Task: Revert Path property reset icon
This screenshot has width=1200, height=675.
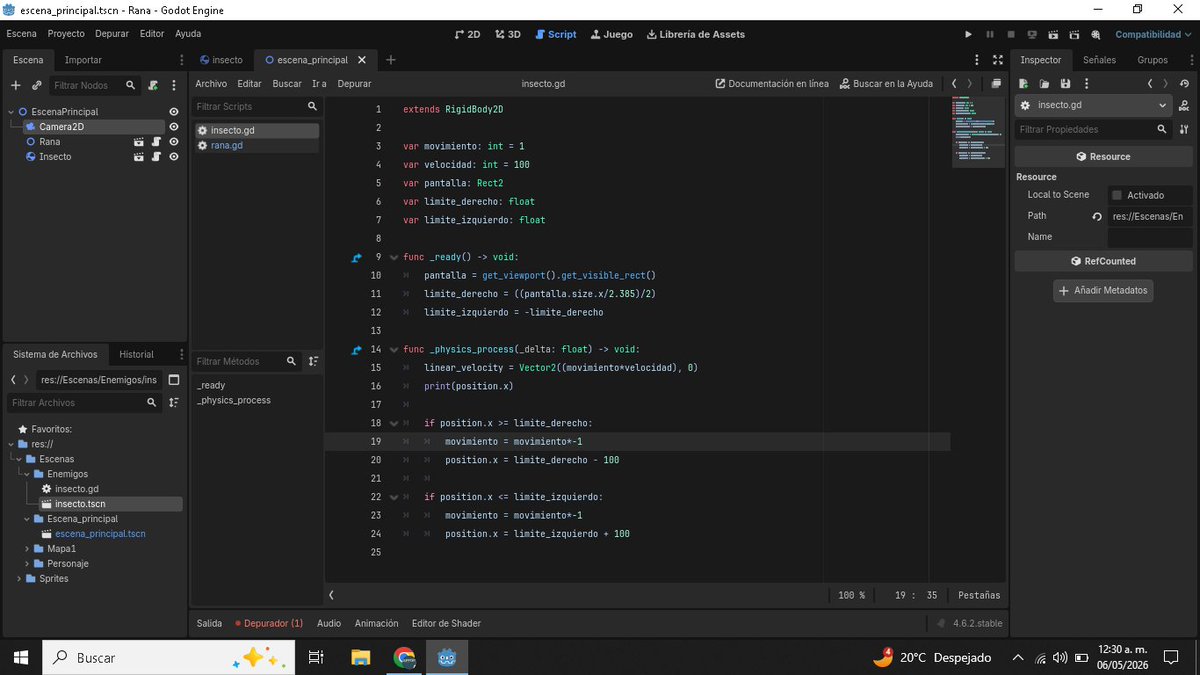Action: 1097,216
